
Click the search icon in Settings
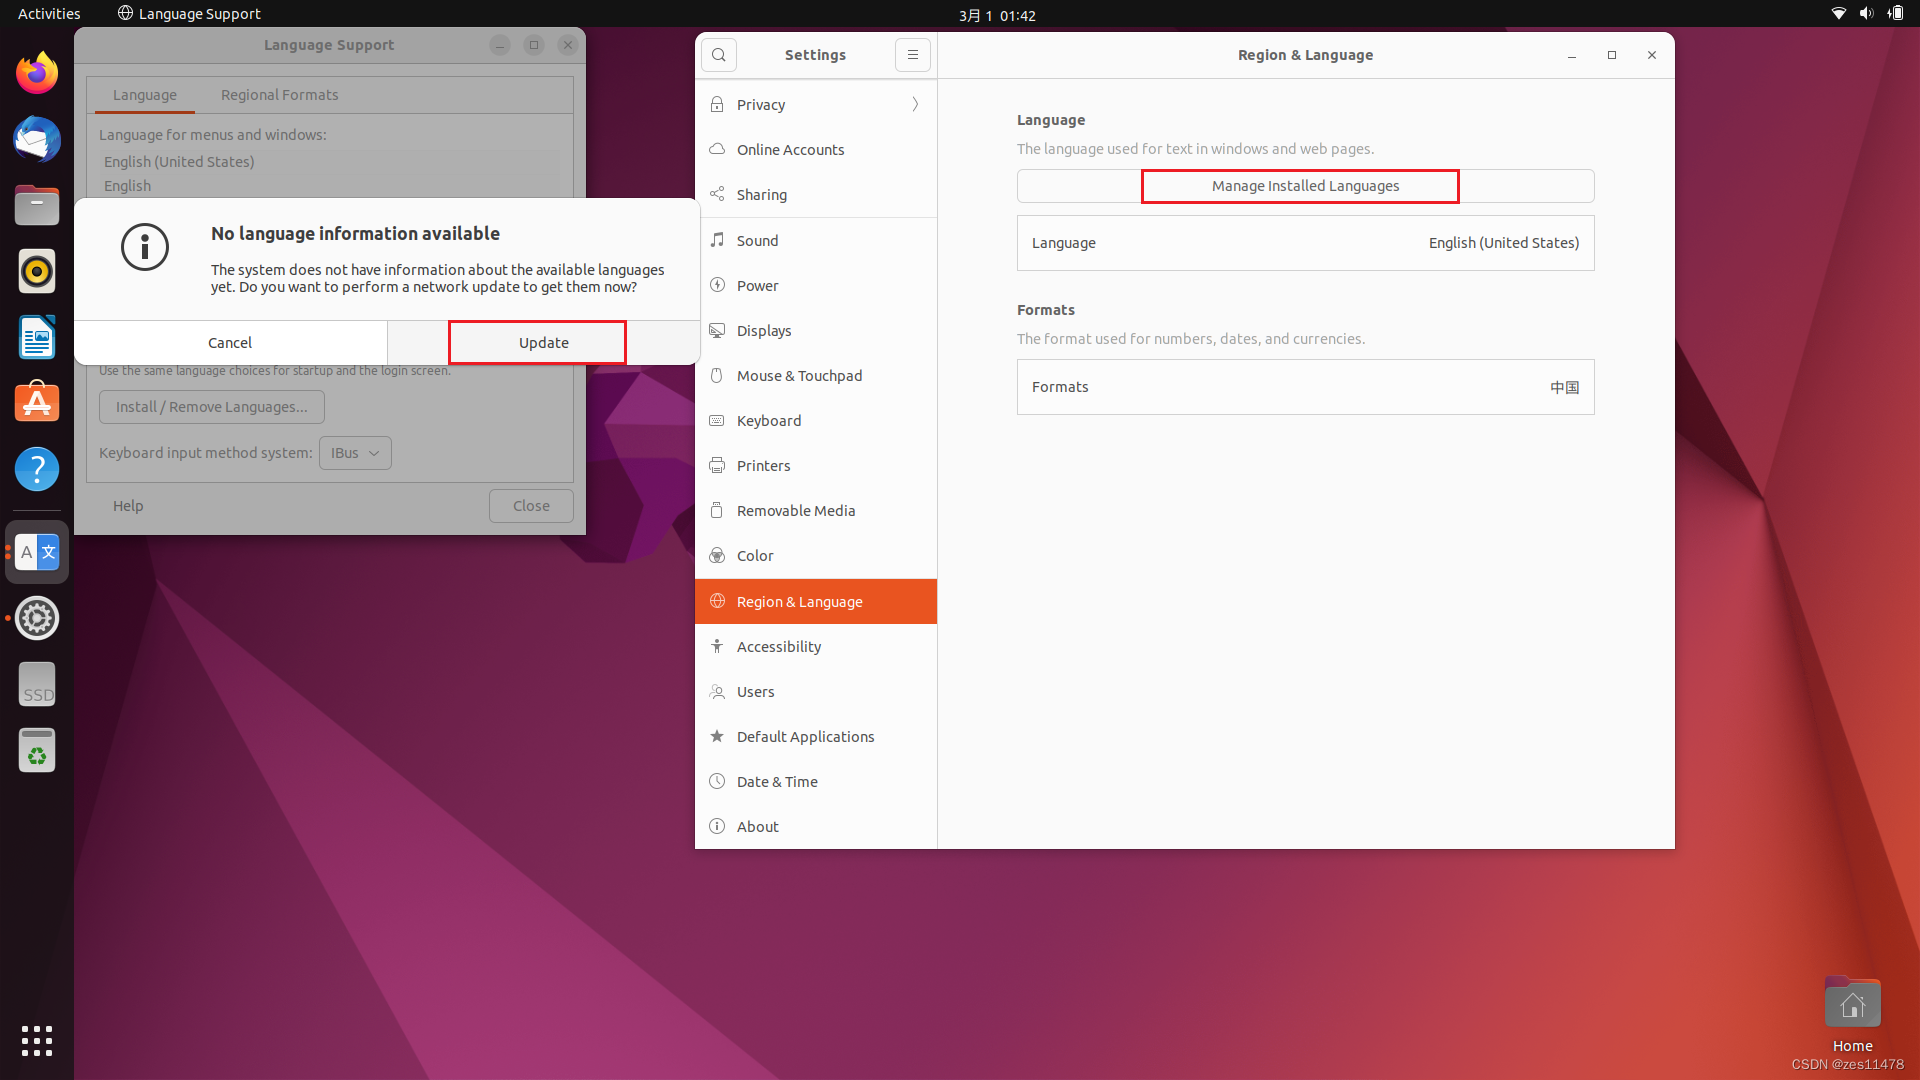pos(719,55)
